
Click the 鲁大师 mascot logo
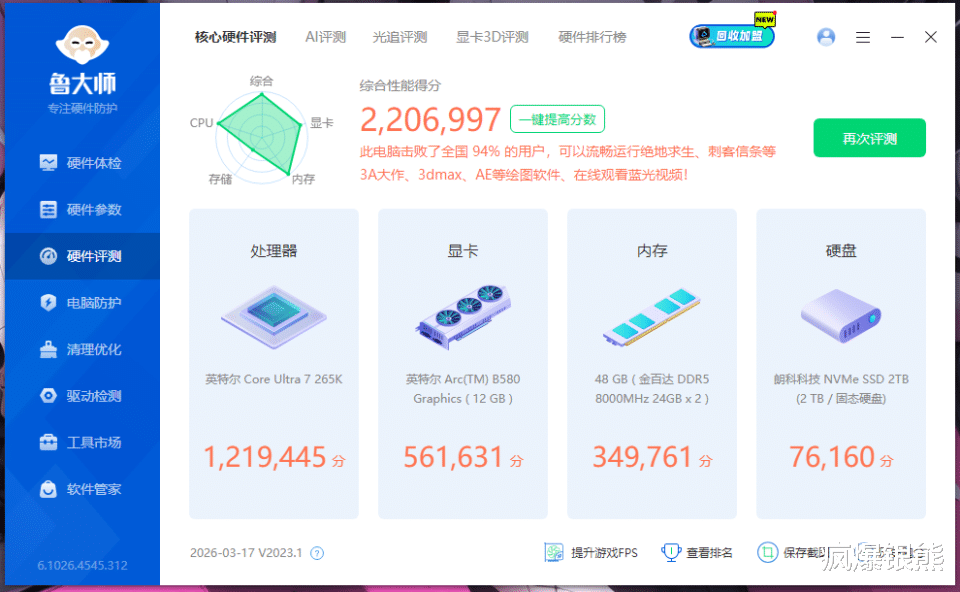coord(82,45)
